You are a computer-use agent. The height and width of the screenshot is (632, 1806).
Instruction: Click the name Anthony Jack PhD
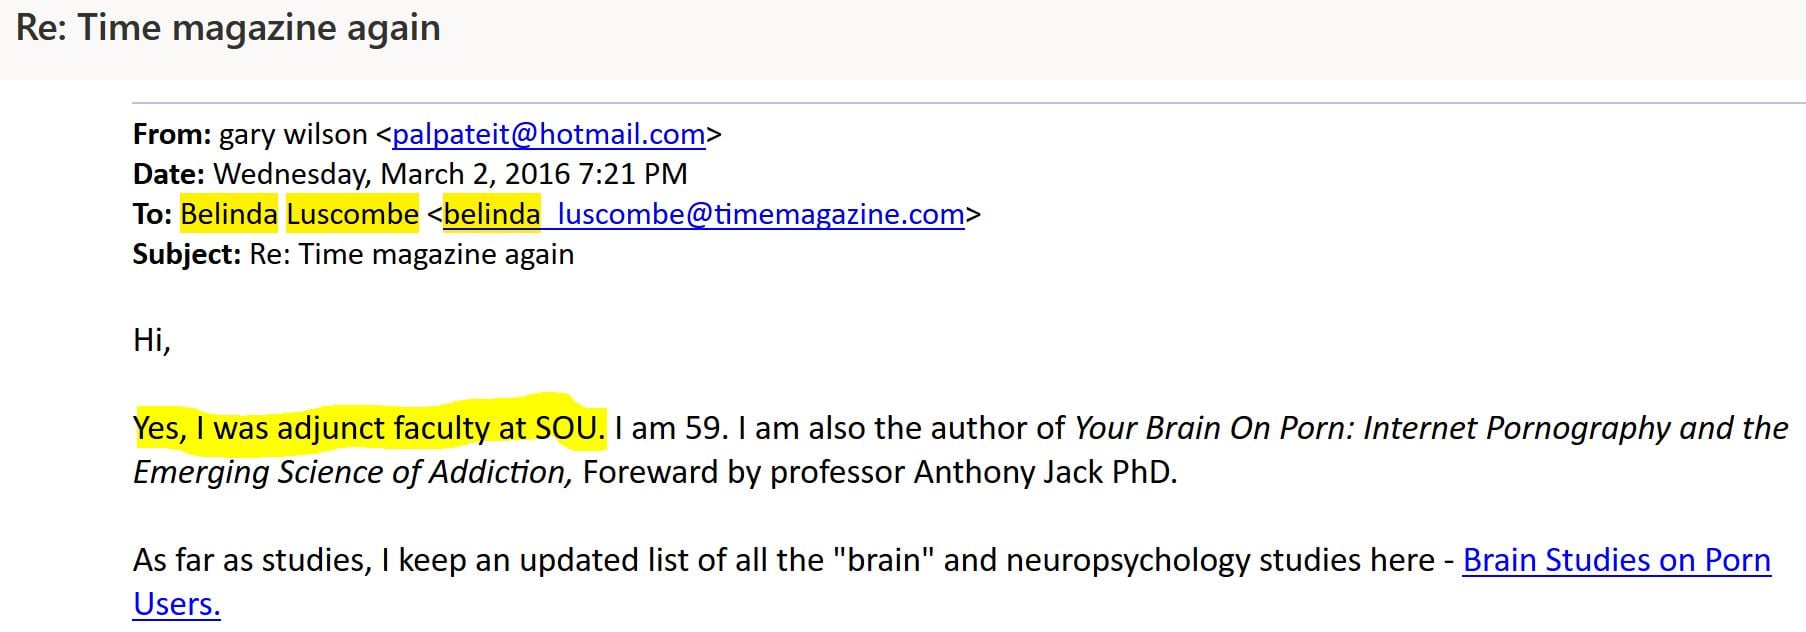[1044, 472]
